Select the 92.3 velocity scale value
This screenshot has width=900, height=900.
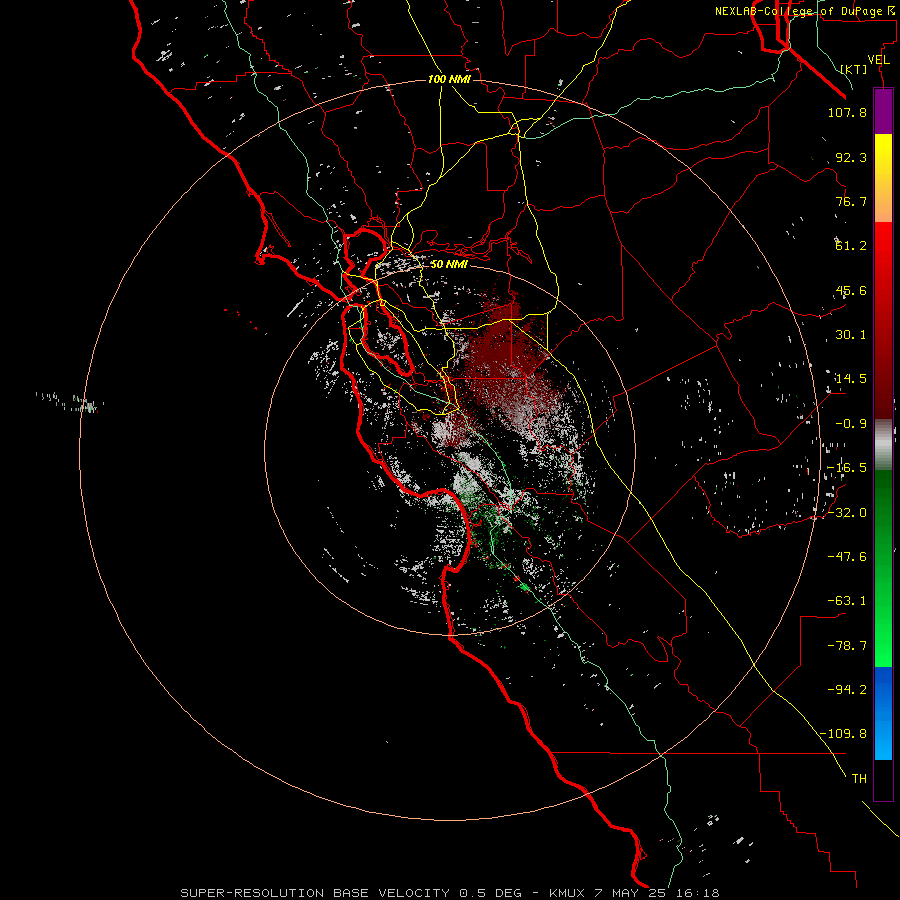coord(851,157)
